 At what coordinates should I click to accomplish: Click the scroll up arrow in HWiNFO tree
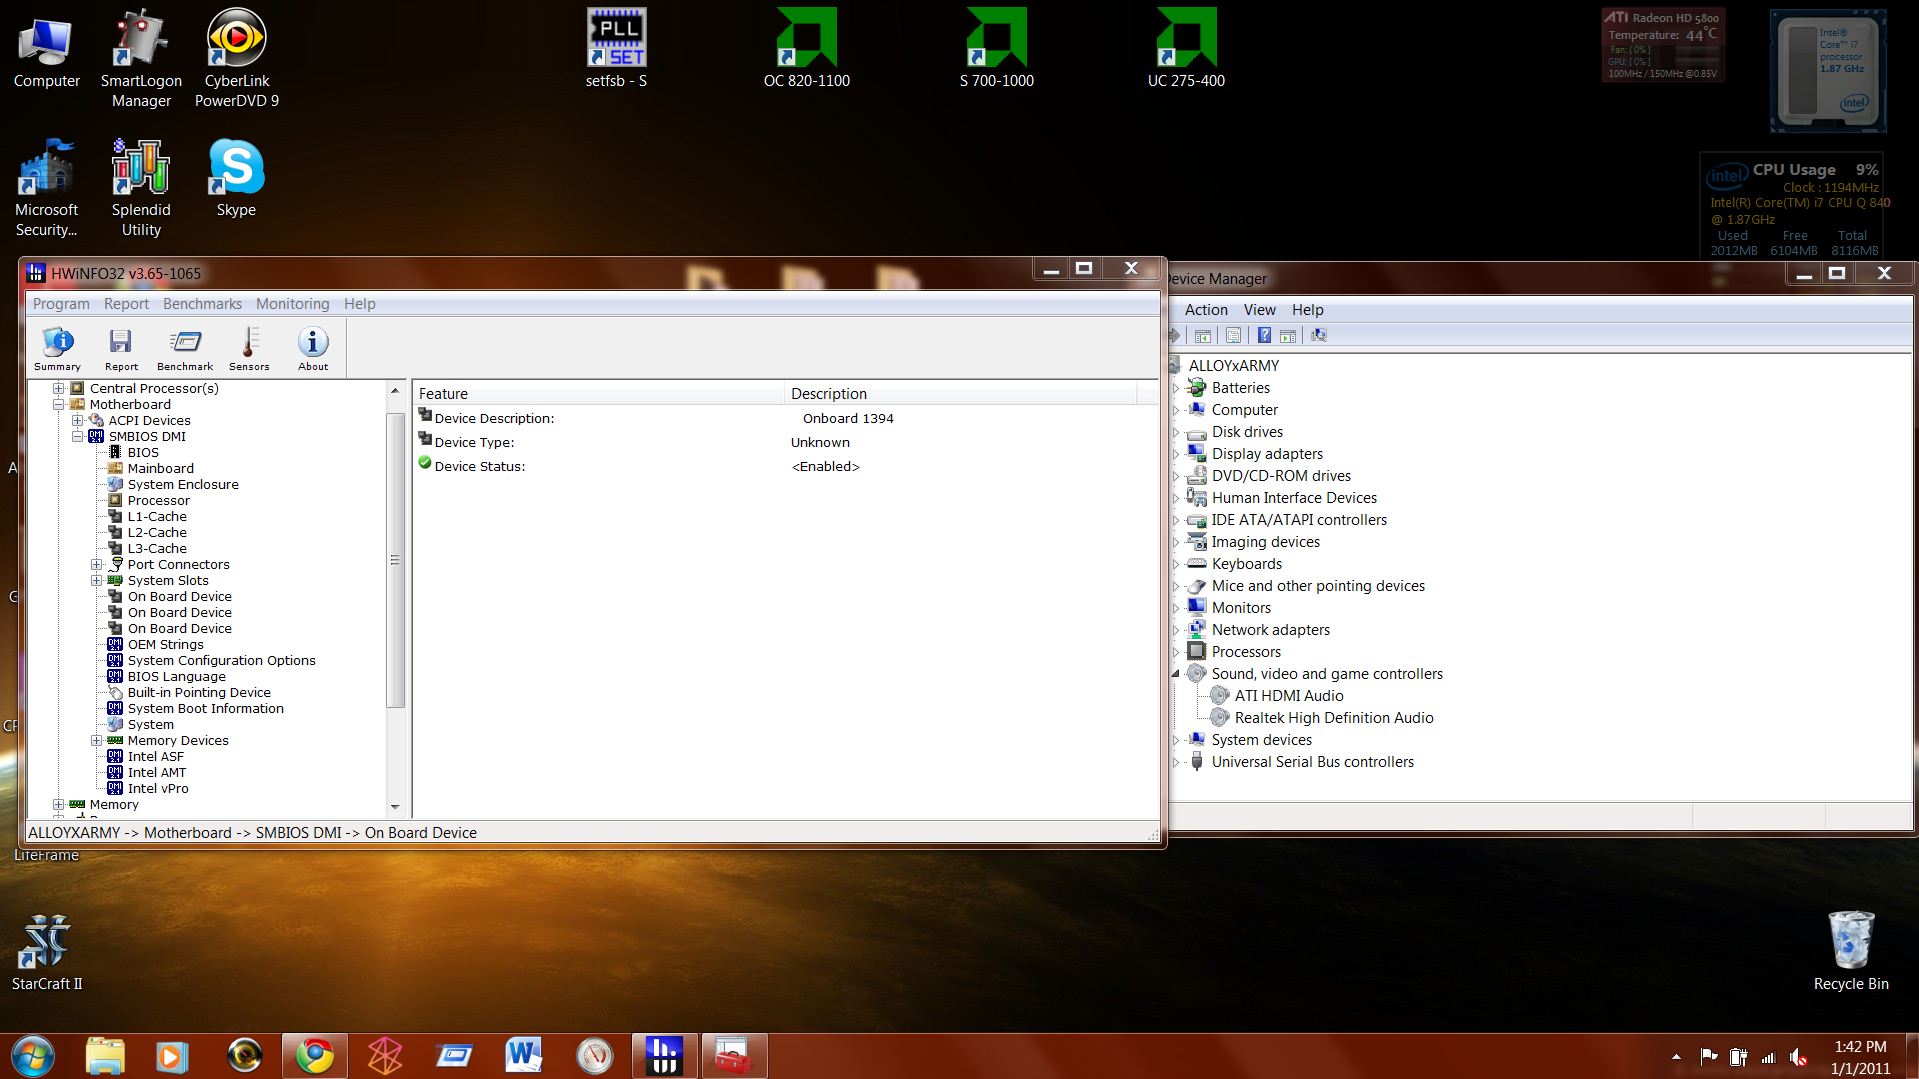[395, 390]
